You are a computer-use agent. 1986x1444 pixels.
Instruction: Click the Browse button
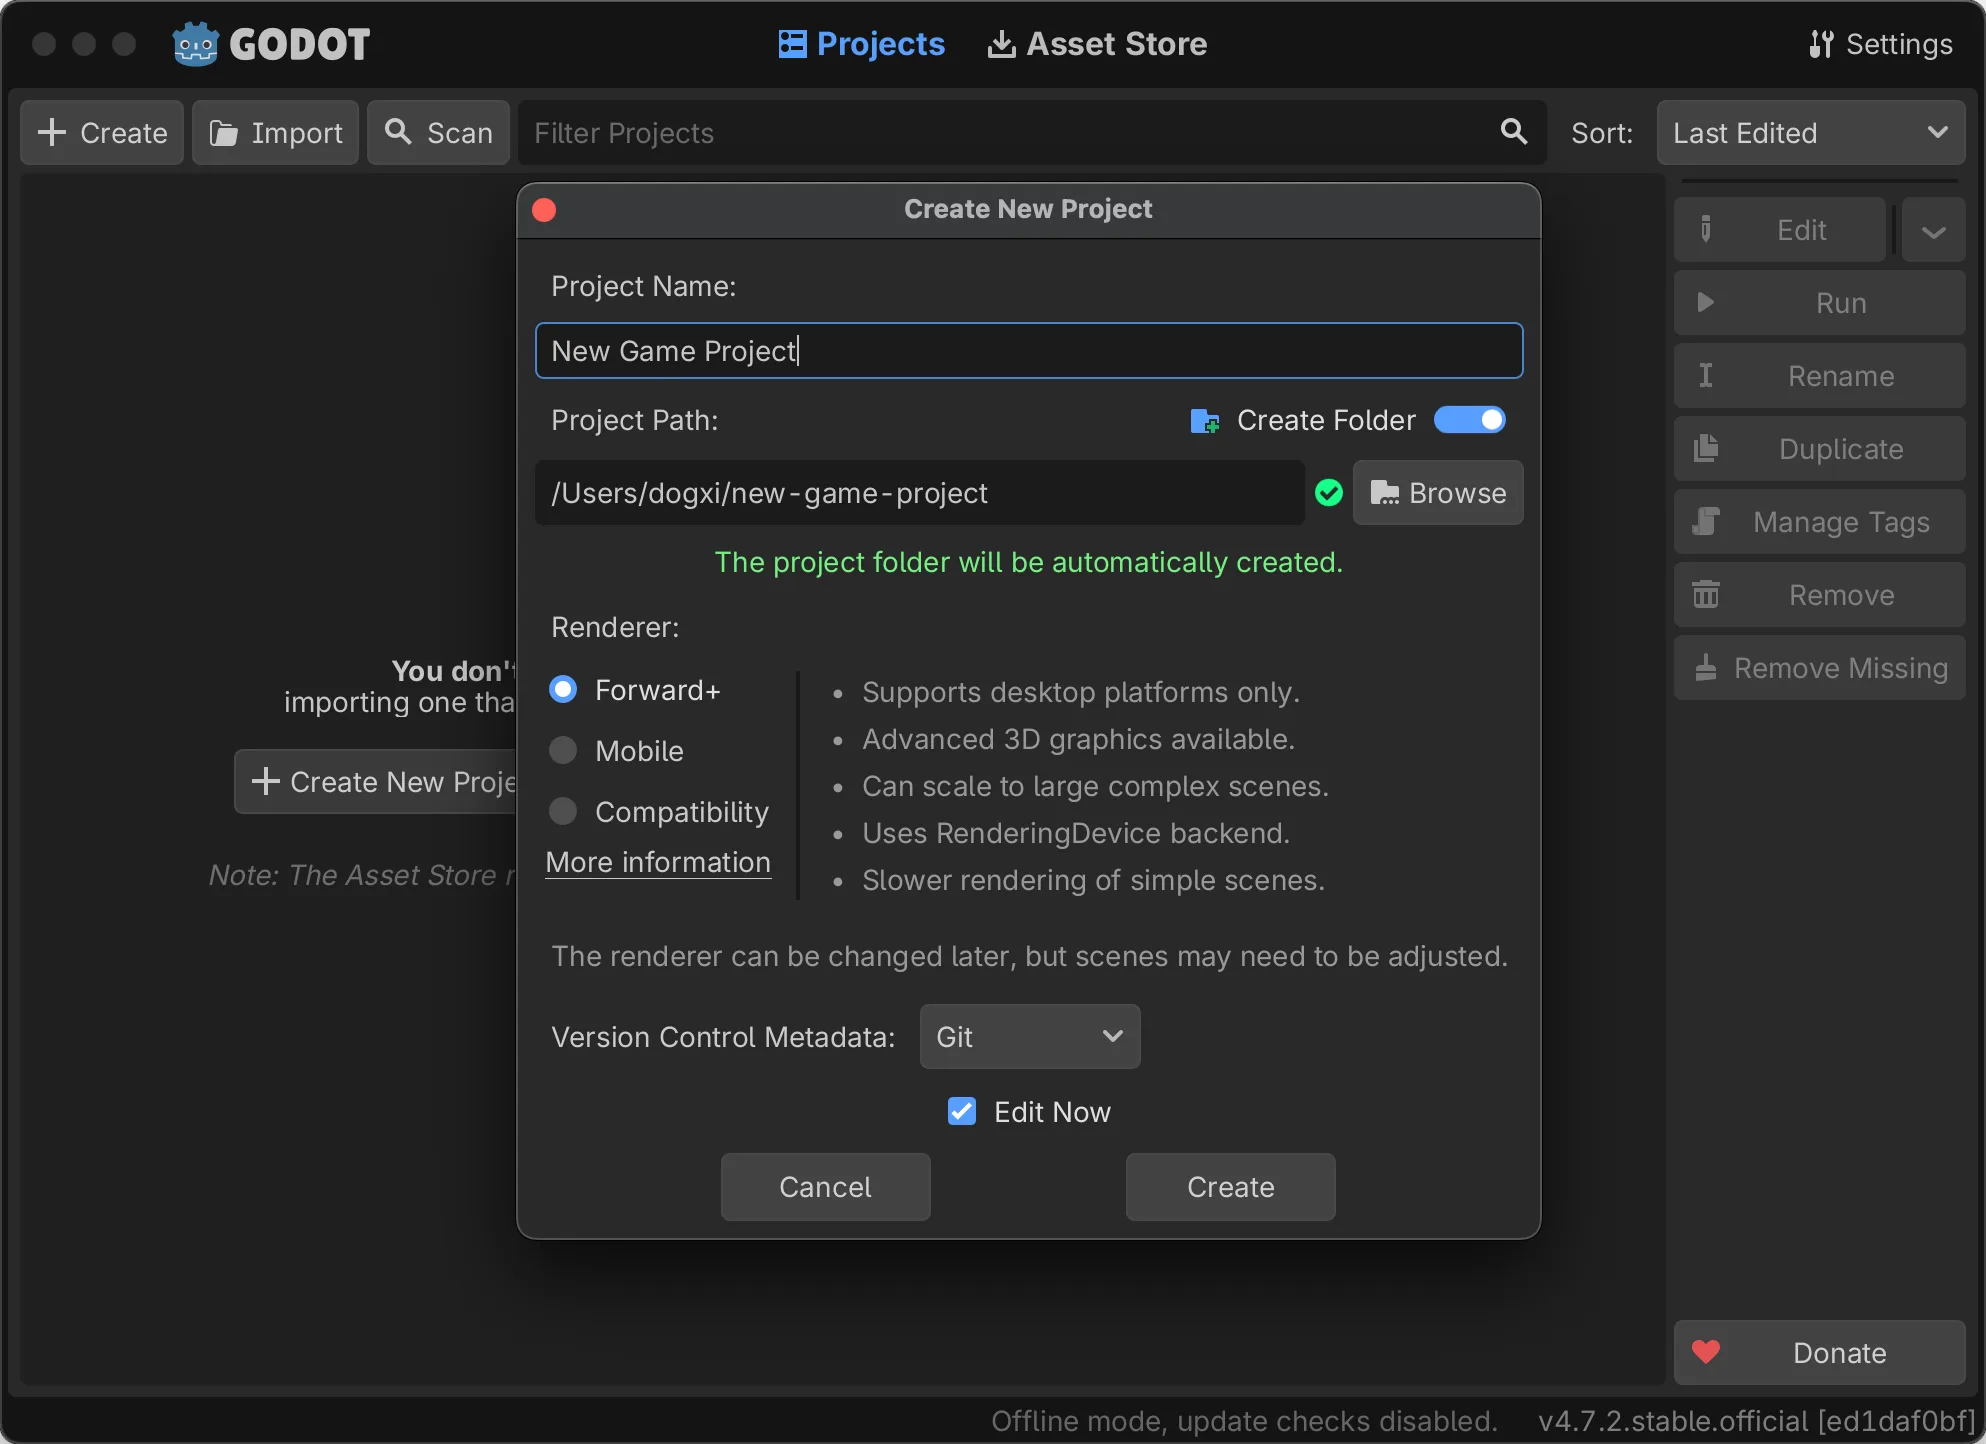click(x=1438, y=493)
